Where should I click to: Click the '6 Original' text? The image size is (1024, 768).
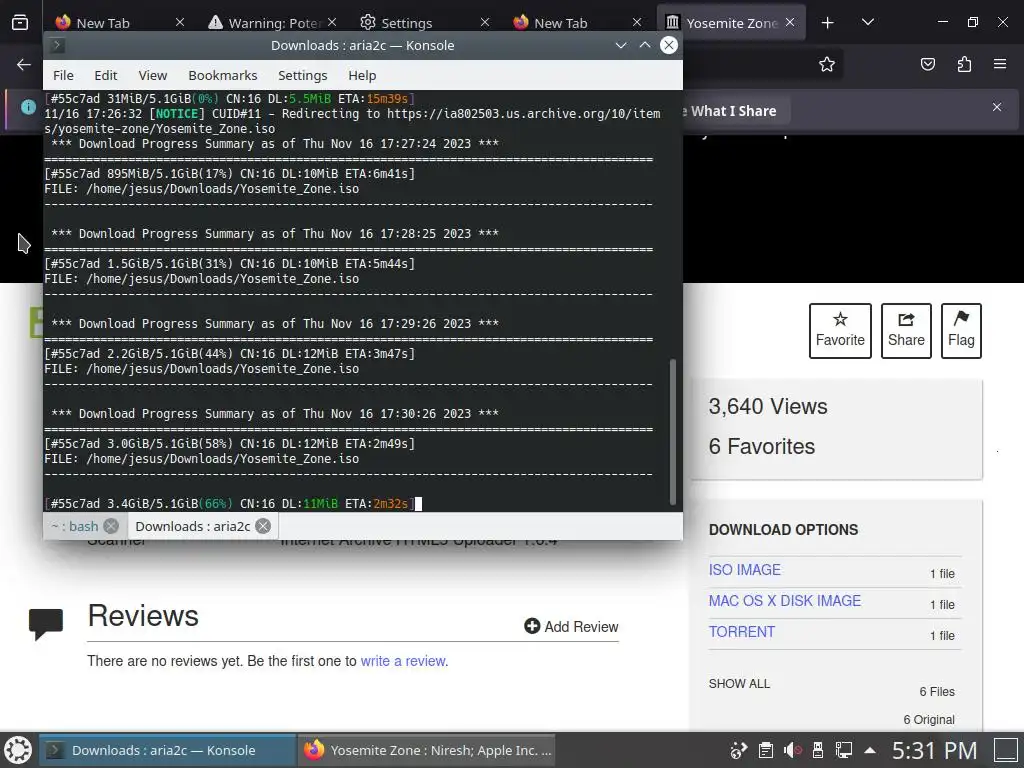929,720
